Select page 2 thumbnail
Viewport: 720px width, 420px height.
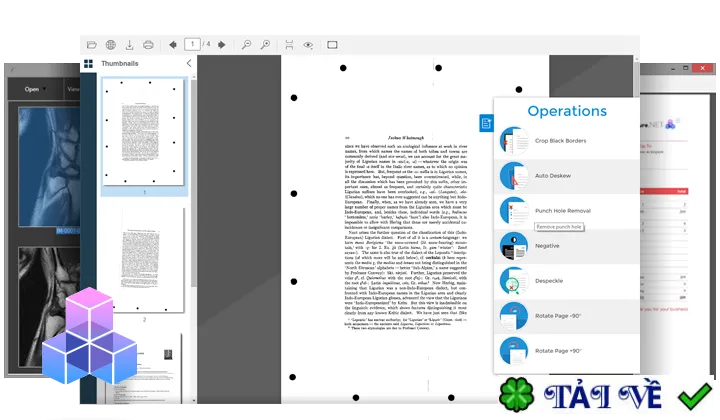point(146,259)
